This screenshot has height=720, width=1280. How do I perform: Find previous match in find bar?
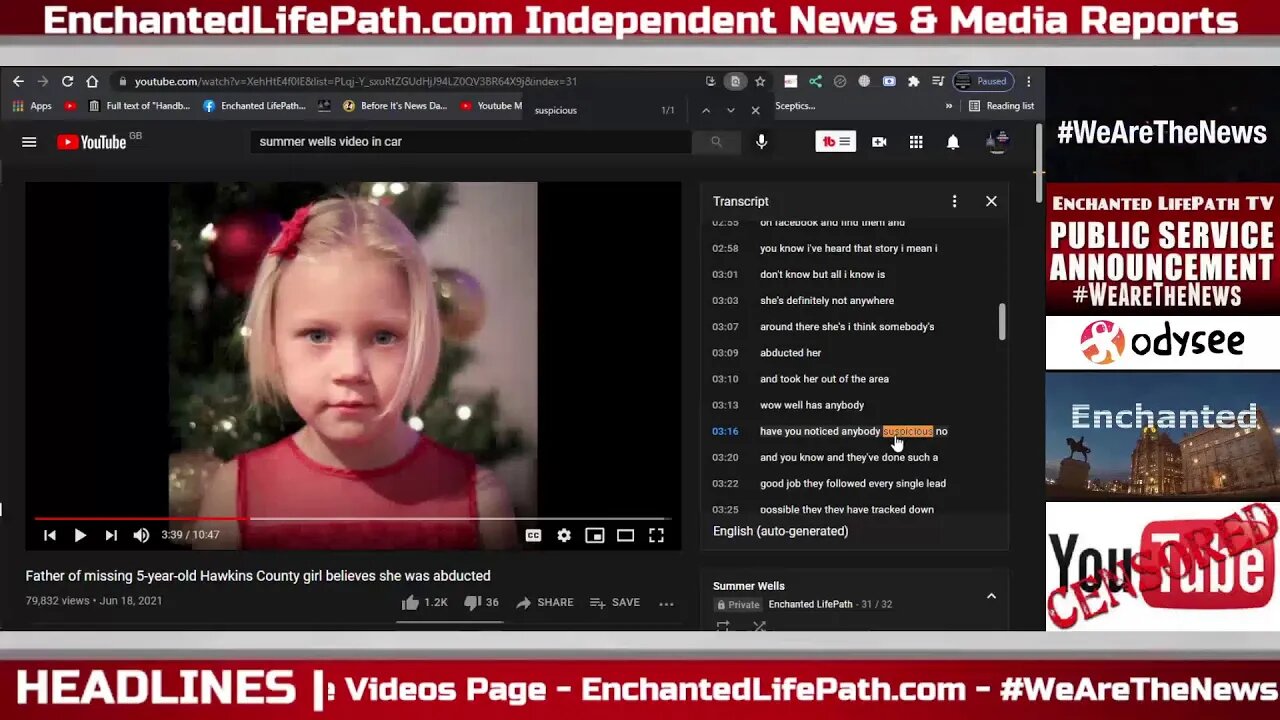(x=705, y=110)
